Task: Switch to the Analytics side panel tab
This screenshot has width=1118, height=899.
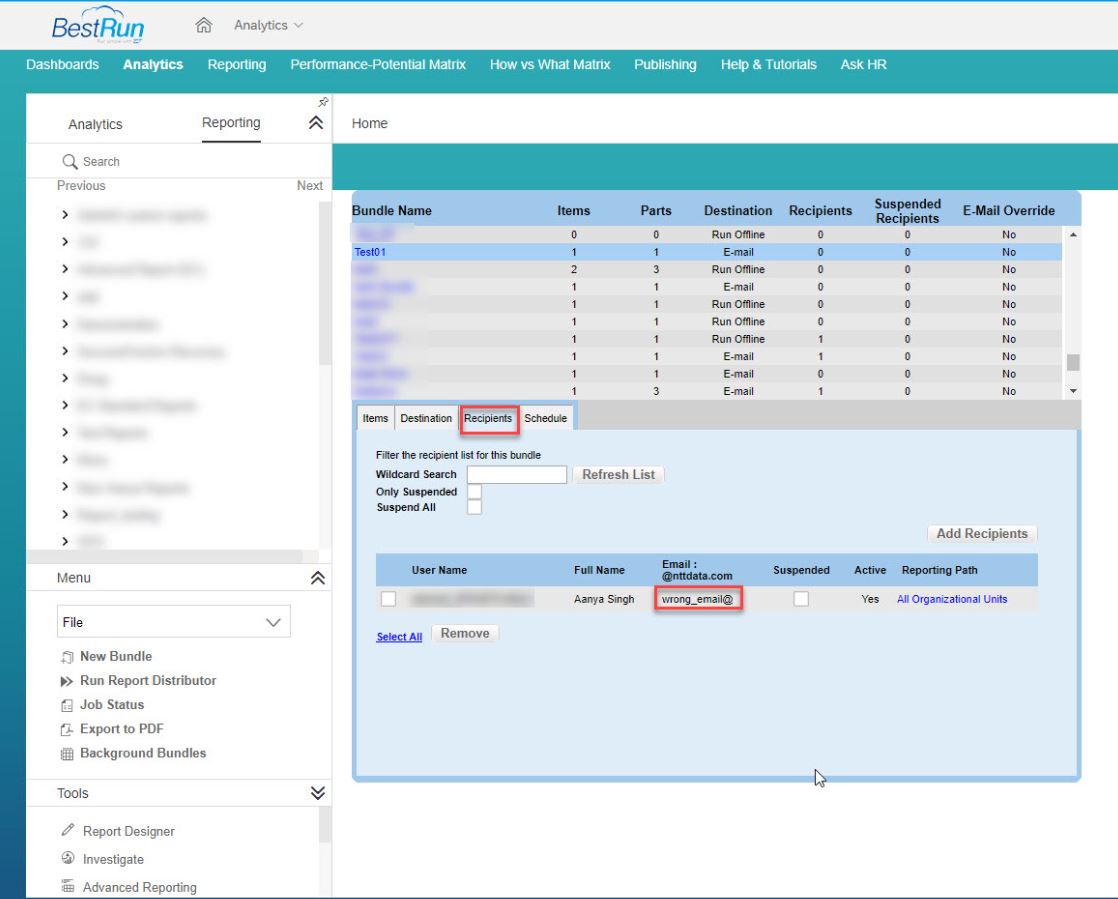Action: [96, 124]
